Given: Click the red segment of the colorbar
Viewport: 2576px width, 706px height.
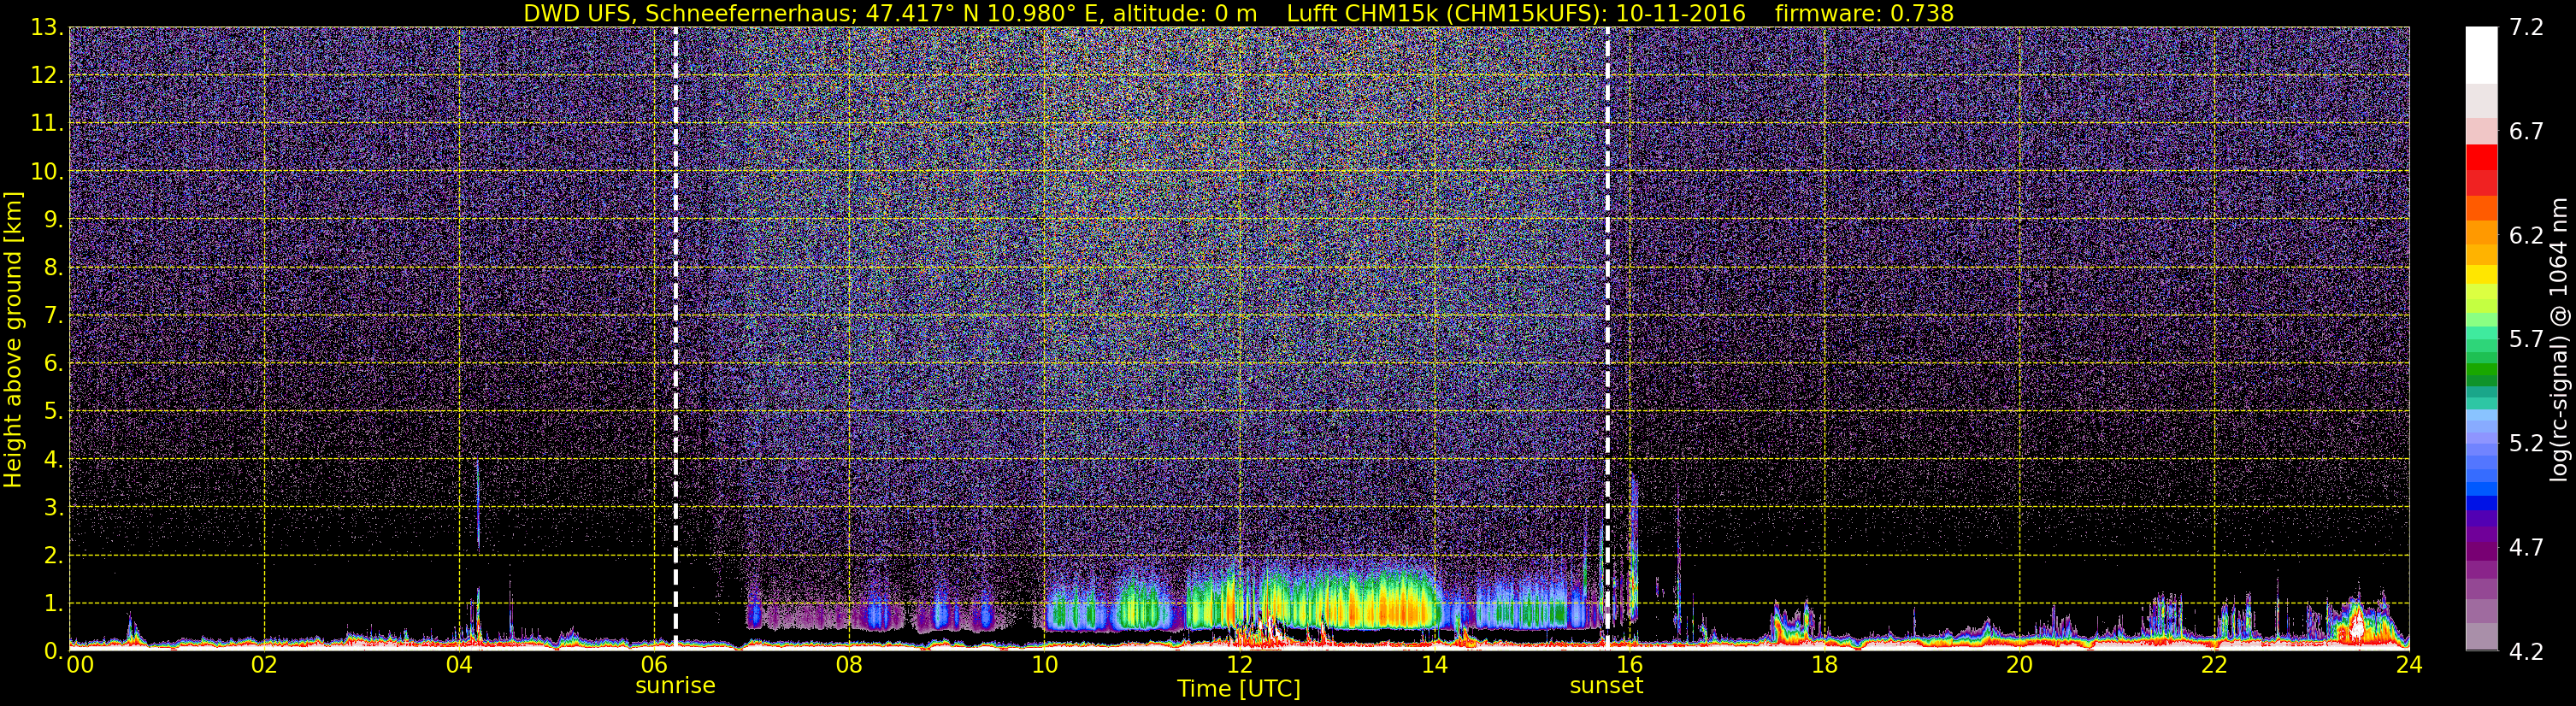Looking at the screenshot, I should click(2481, 170).
